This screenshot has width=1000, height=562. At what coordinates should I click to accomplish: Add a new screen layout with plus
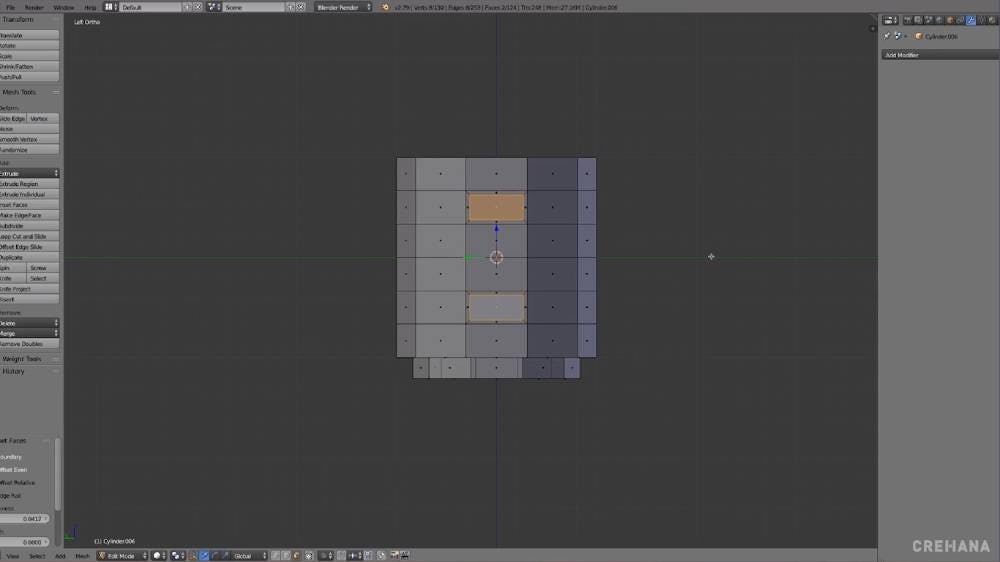(x=187, y=7)
